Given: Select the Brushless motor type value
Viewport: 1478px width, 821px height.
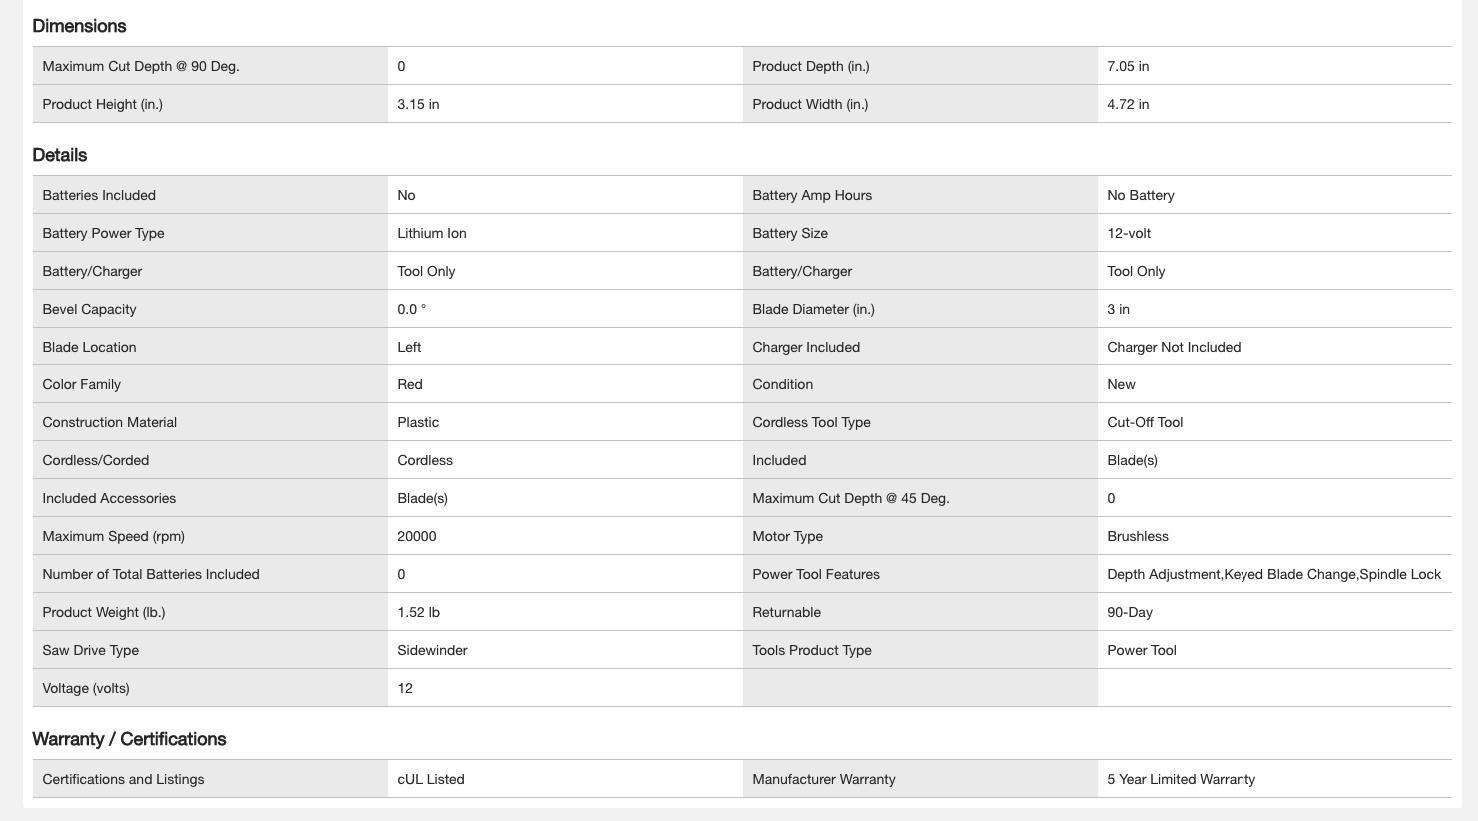Looking at the screenshot, I should 1138,536.
